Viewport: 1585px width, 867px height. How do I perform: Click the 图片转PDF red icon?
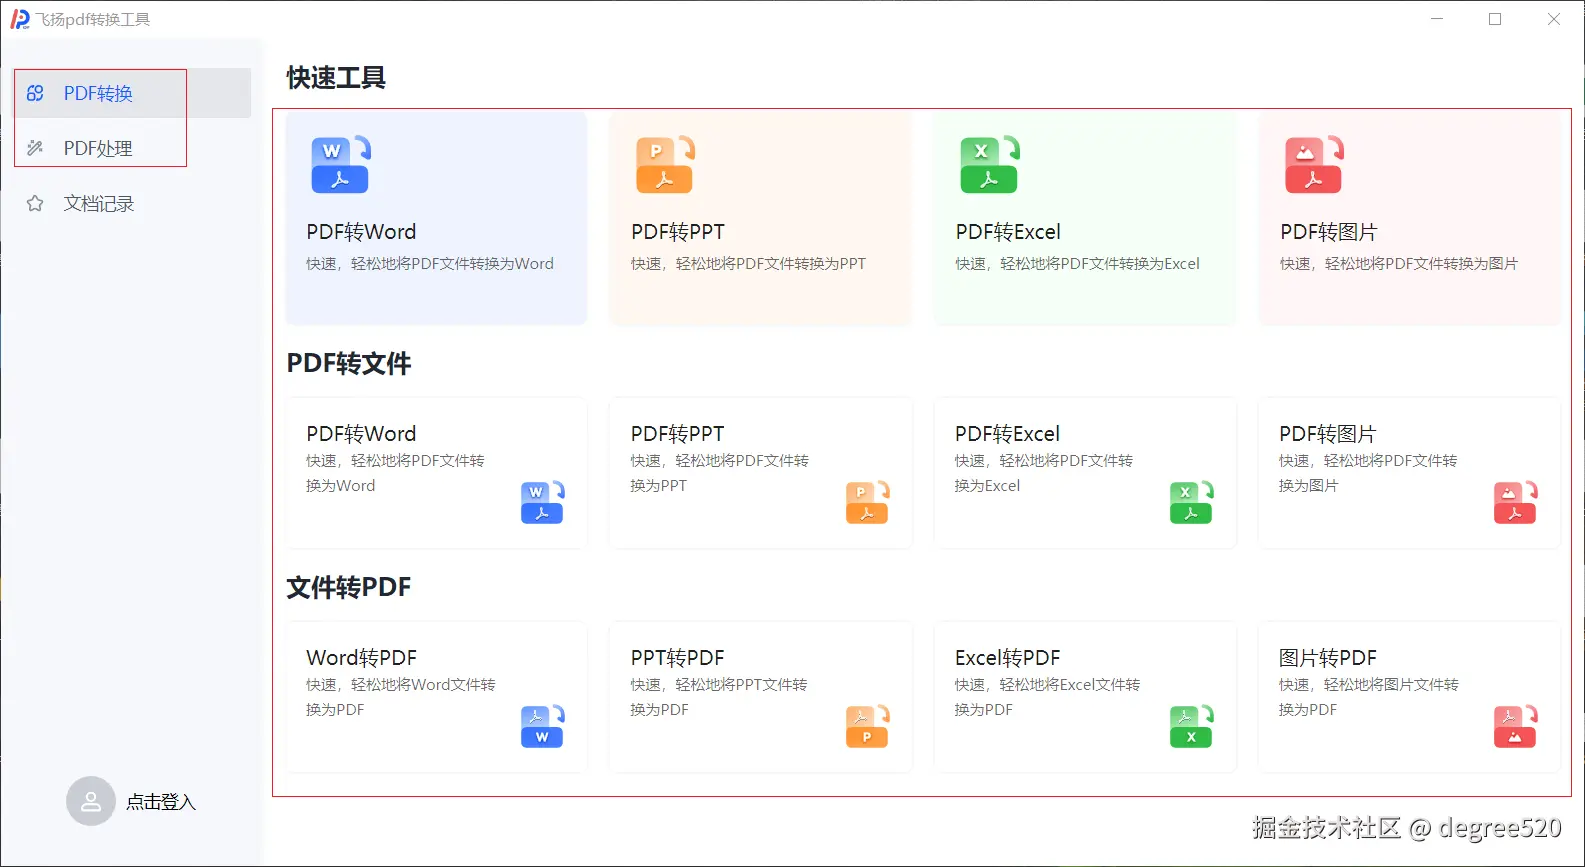[x=1515, y=727]
